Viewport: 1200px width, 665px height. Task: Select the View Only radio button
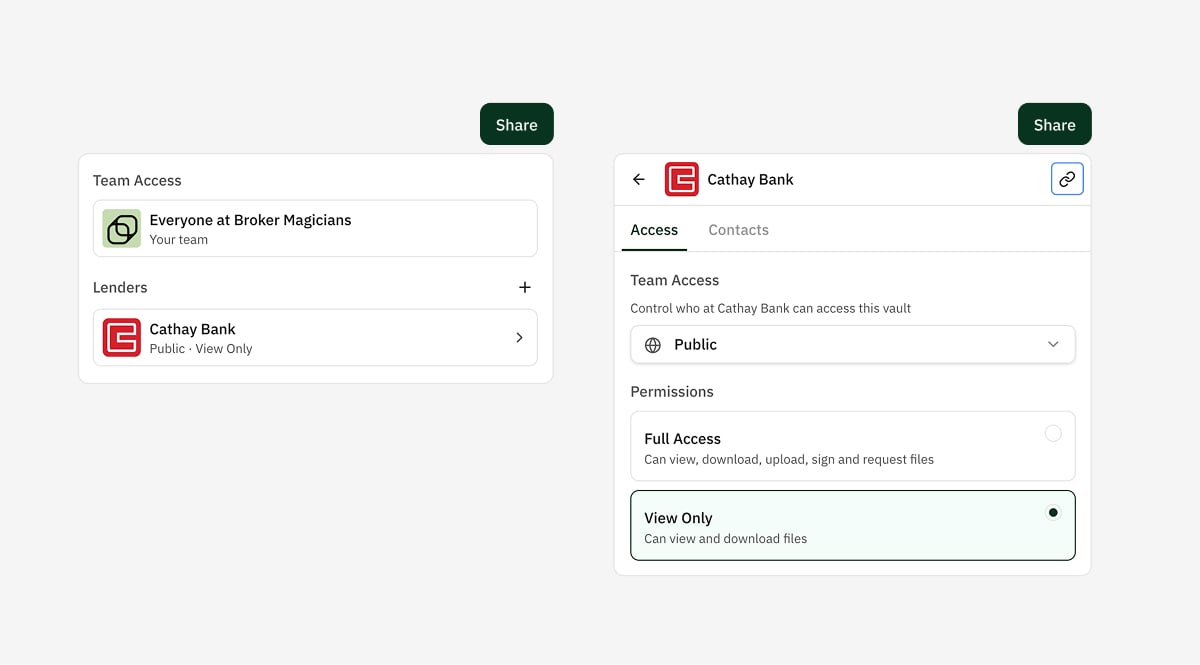click(1053, 513)
